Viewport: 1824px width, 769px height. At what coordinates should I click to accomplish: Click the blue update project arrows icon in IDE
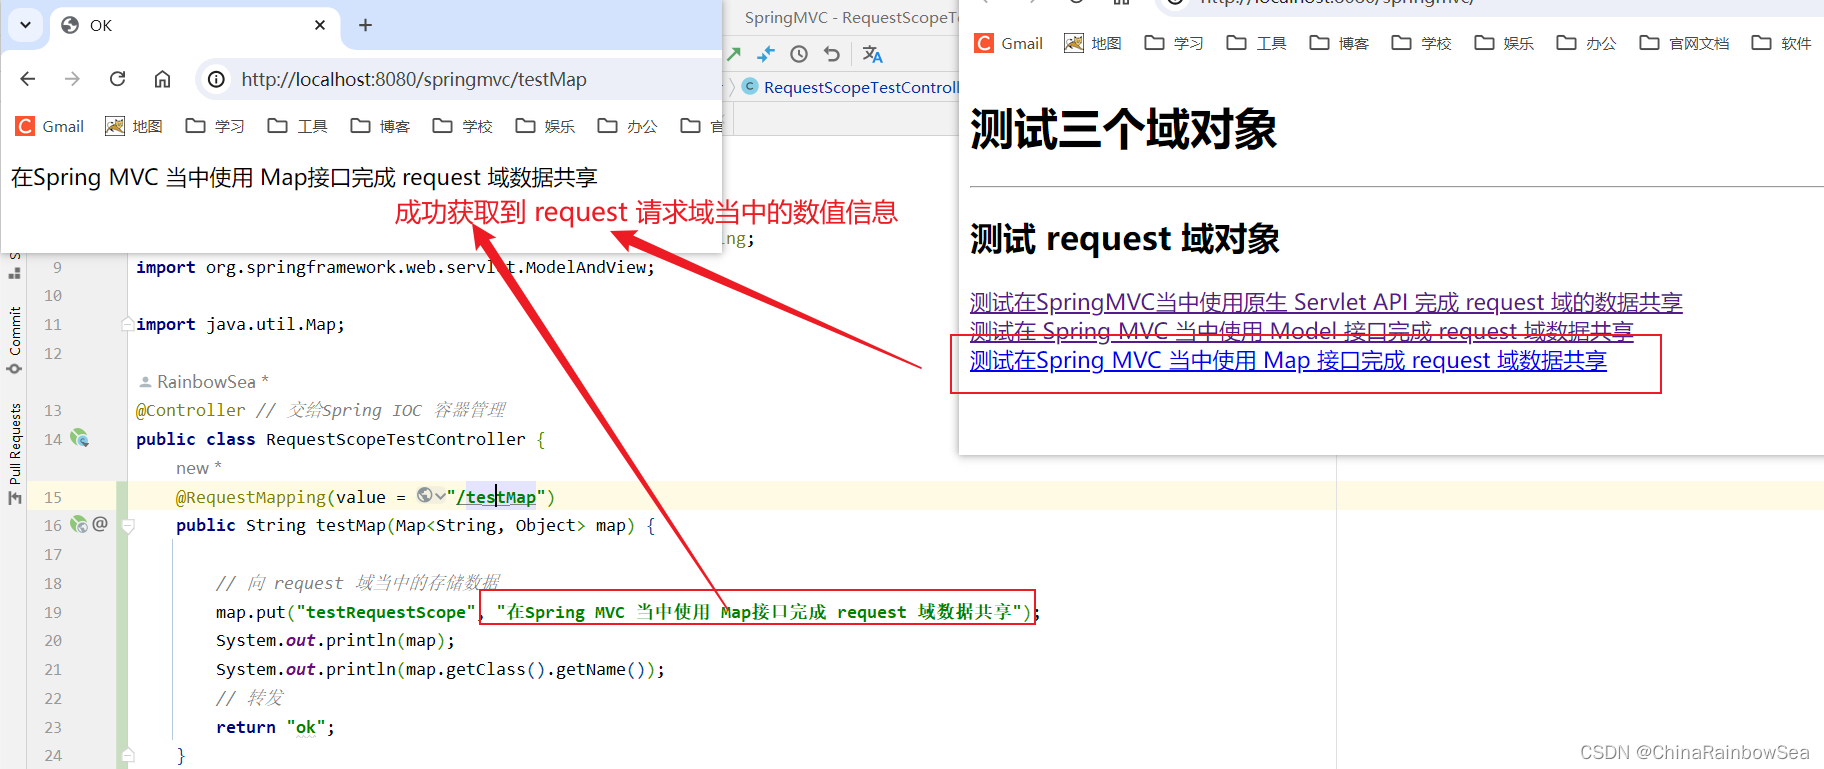[x=766, y=54]
